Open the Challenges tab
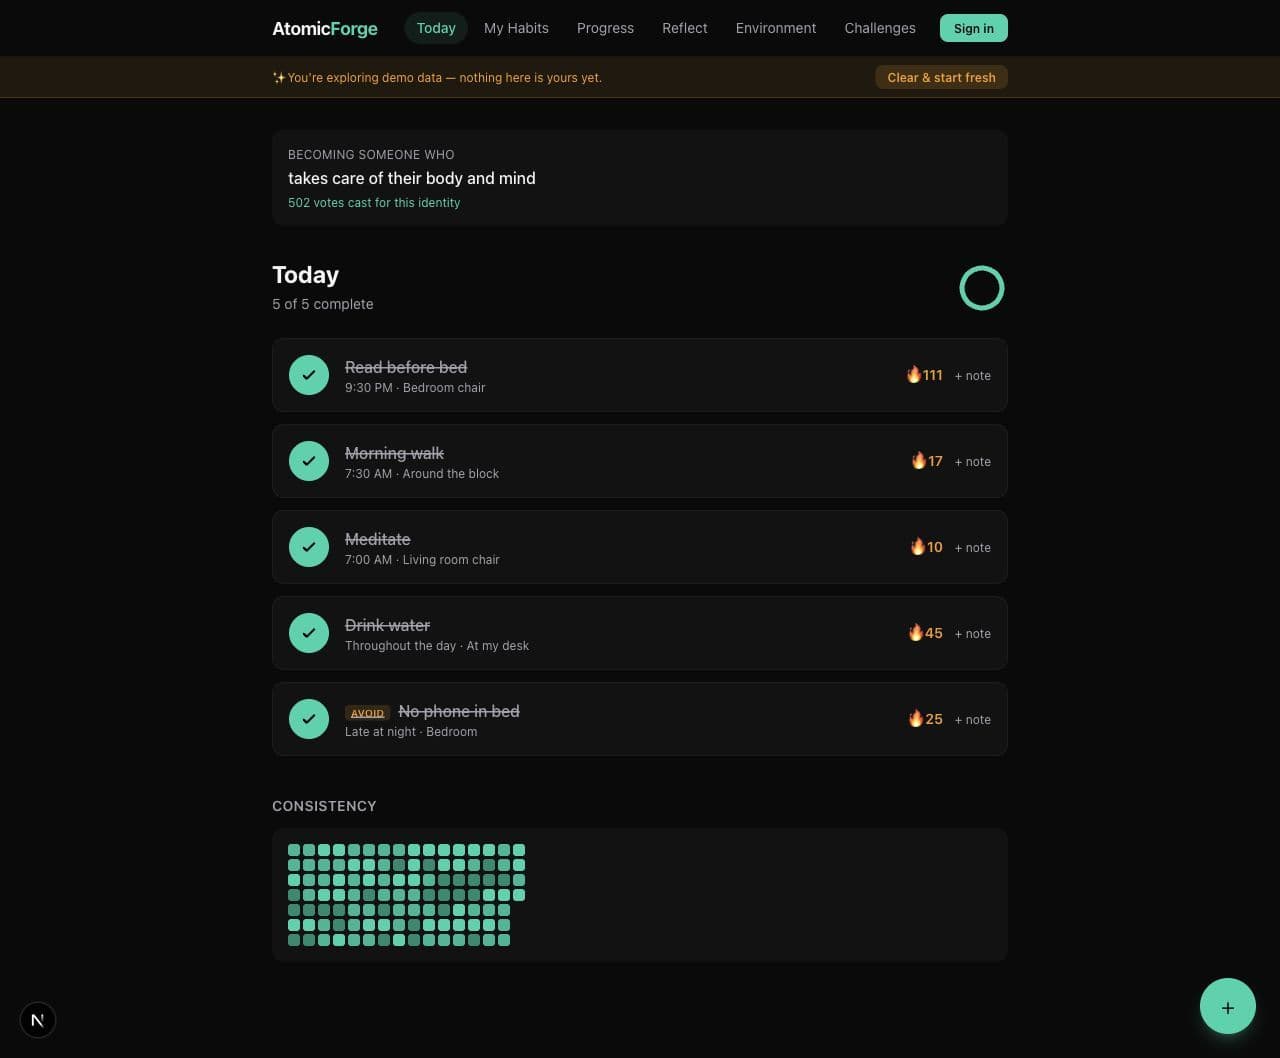Image resolution: width=1280 pixels, height=1058 pixels. 880,28
